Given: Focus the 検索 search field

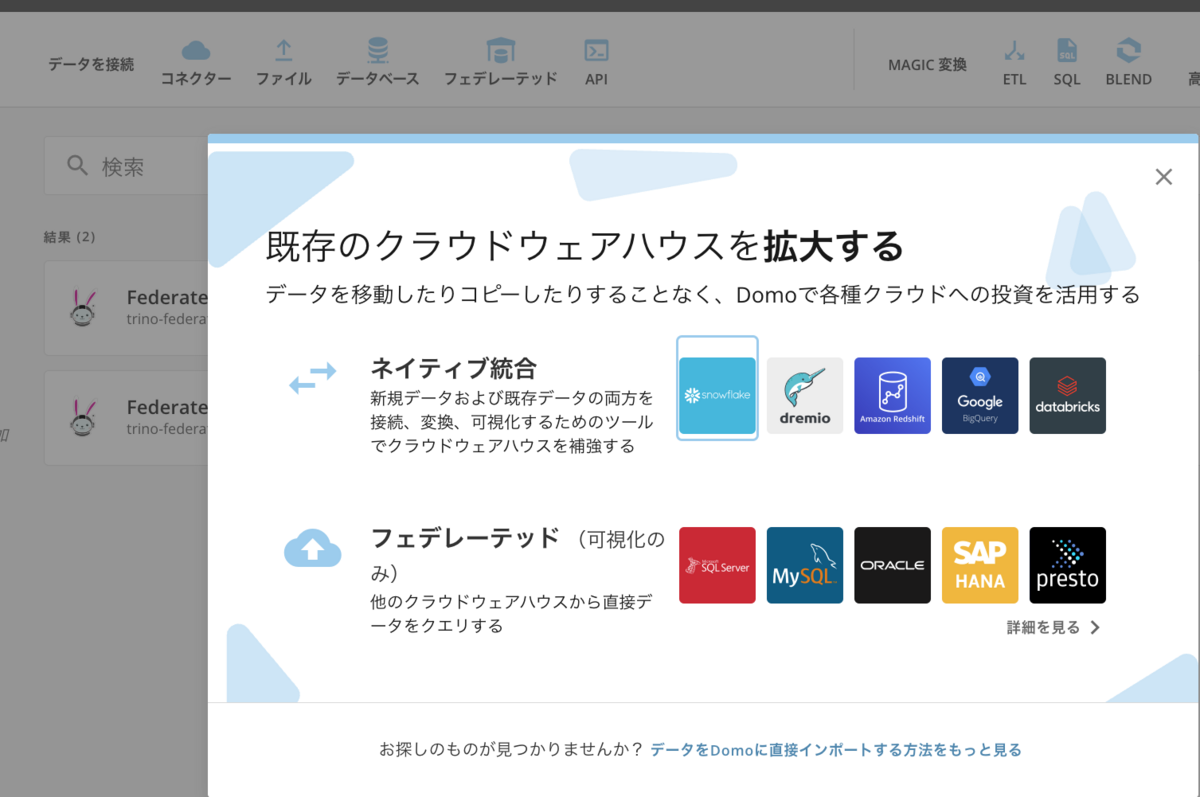Looking at the screenshot, I should pos(126,166).
